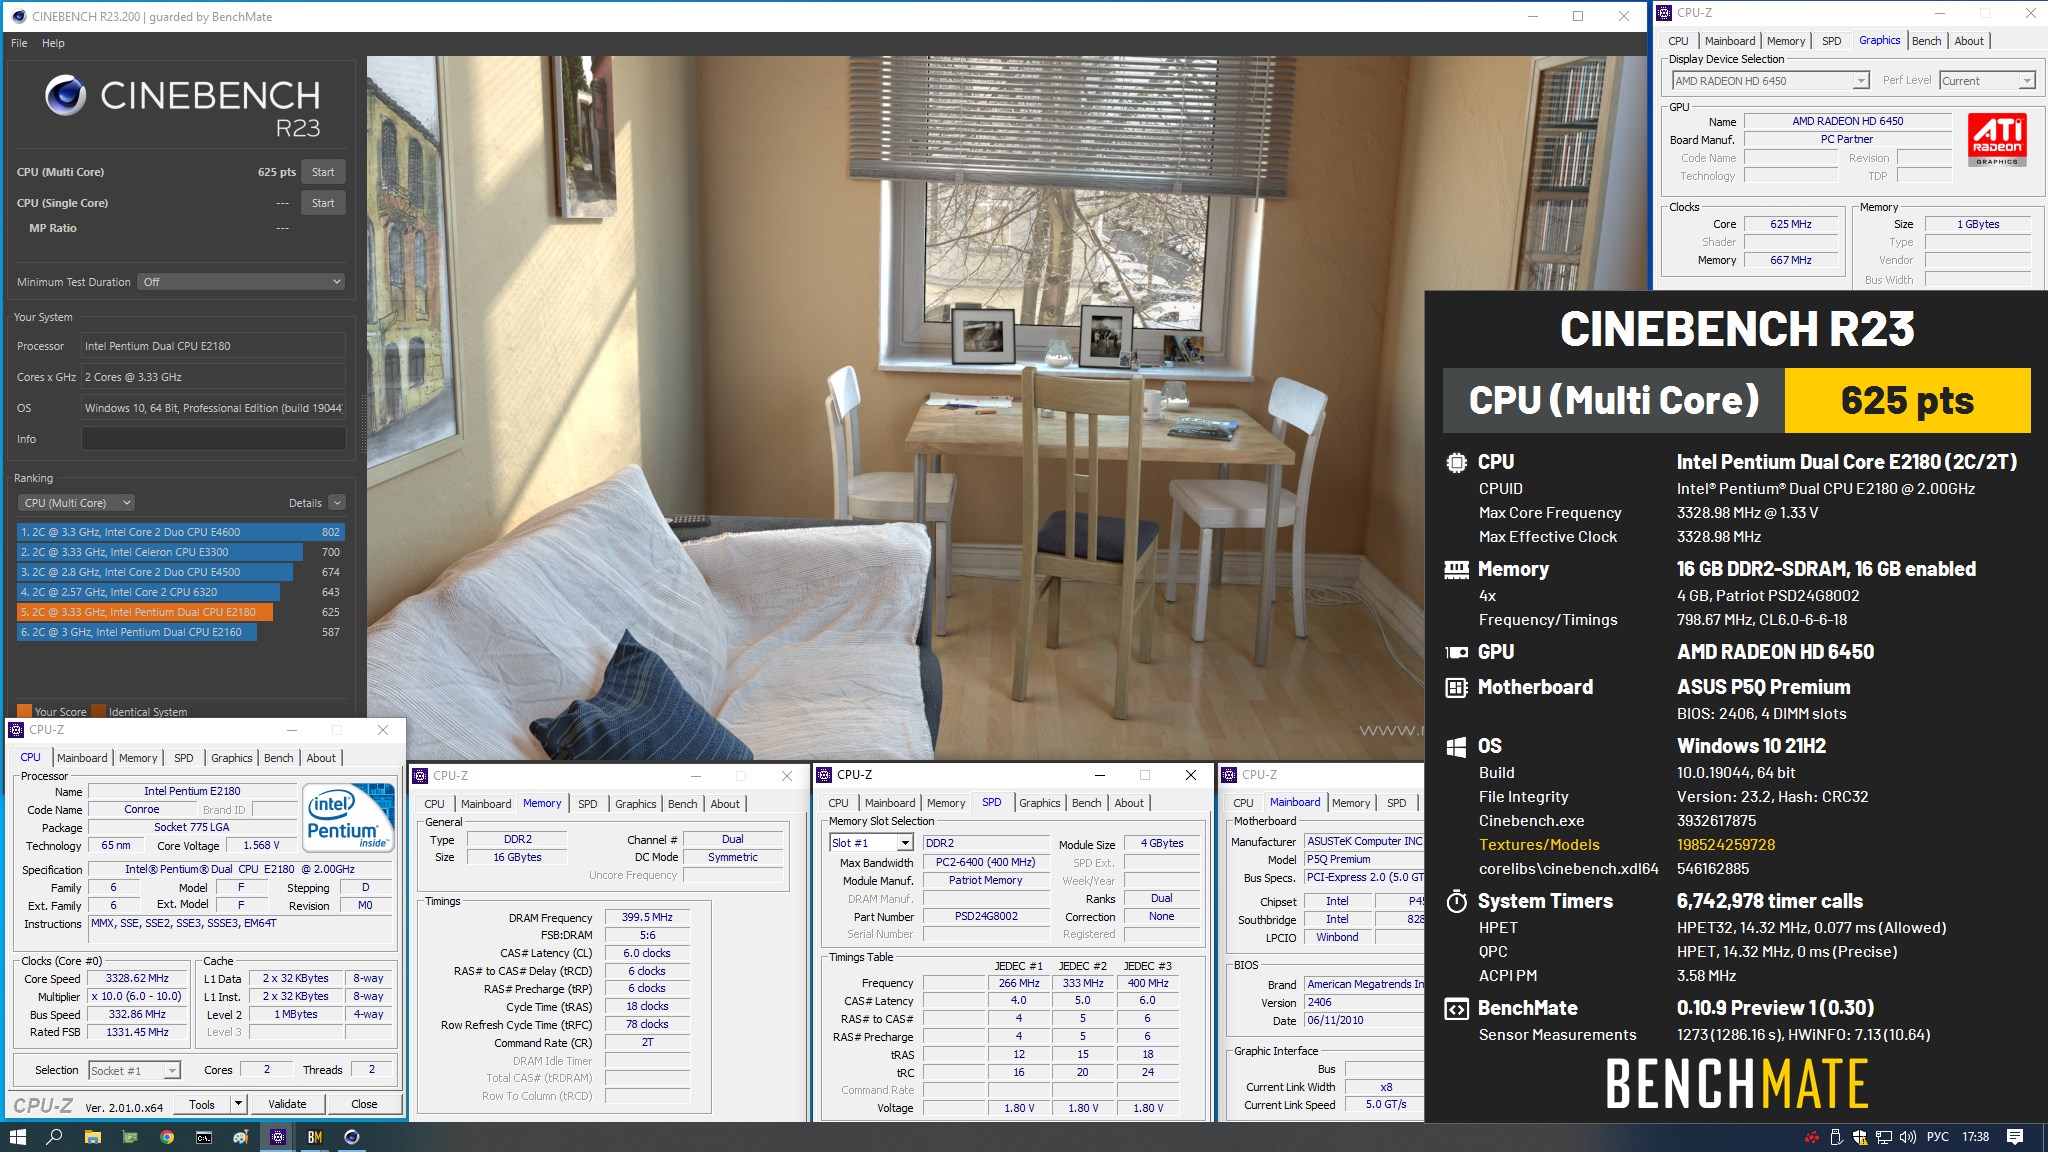Open Cinebench File menu
The image size is (2048, 1152).
click(x=19, y=43)
